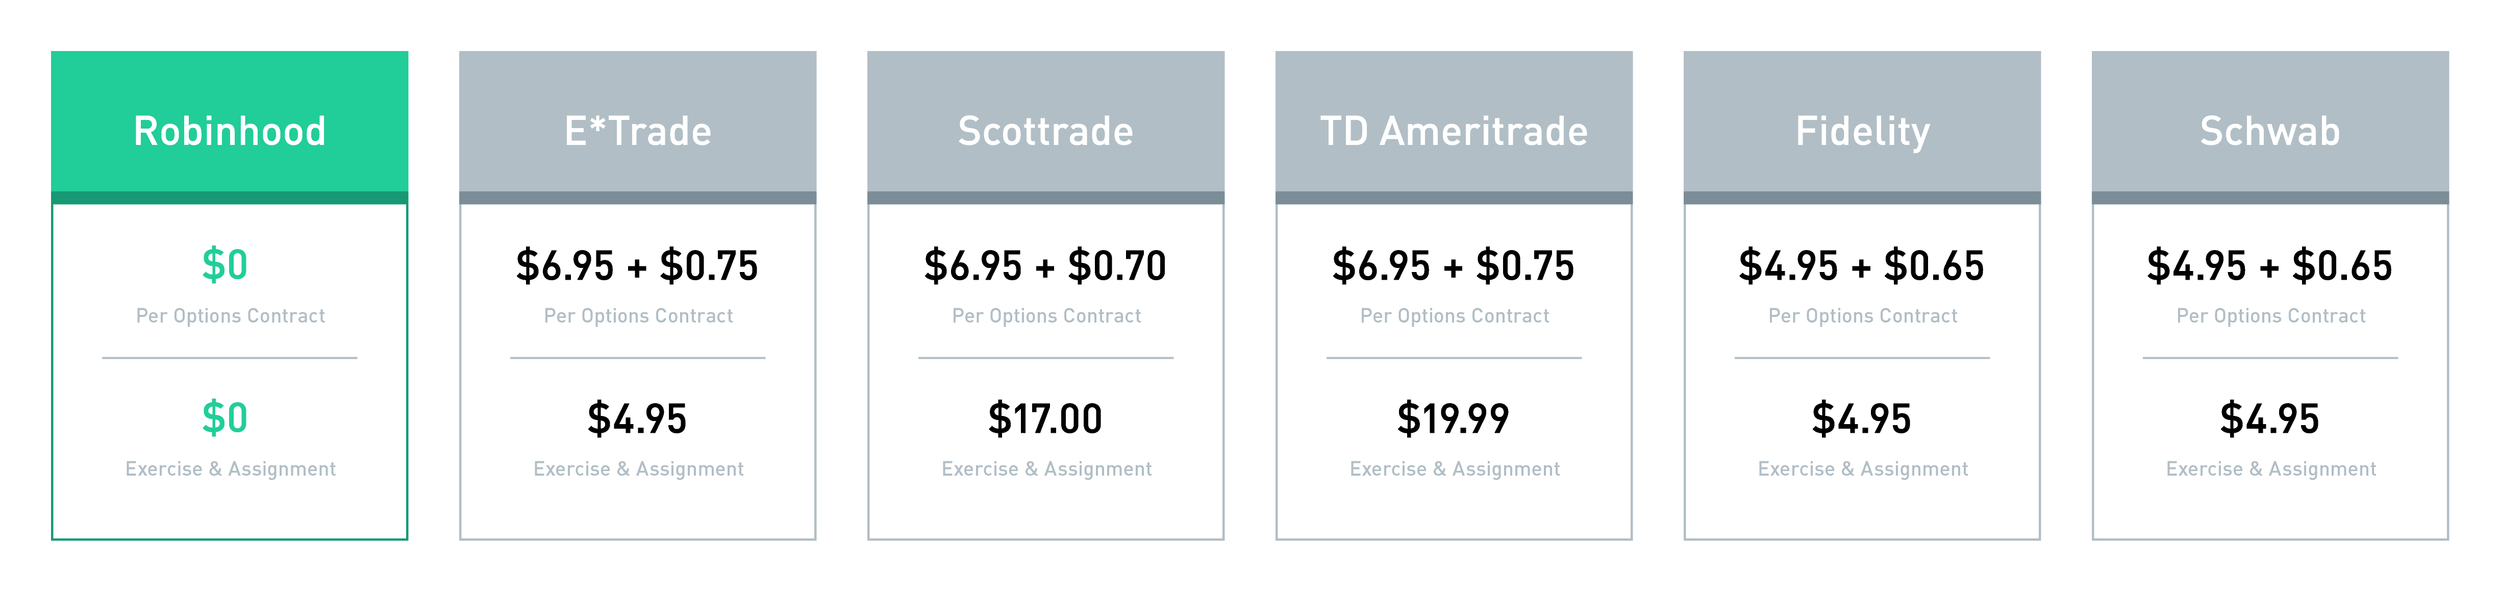
Task: Click Schwab's $4.95 + $0.65 contract price
Action: [2269, 266]
